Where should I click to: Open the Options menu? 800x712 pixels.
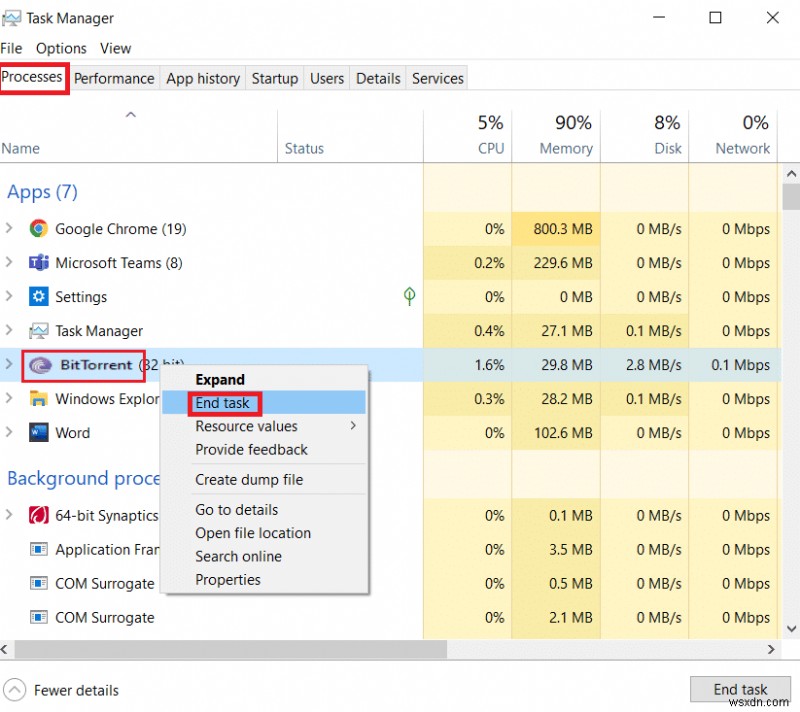coord(61,48)
